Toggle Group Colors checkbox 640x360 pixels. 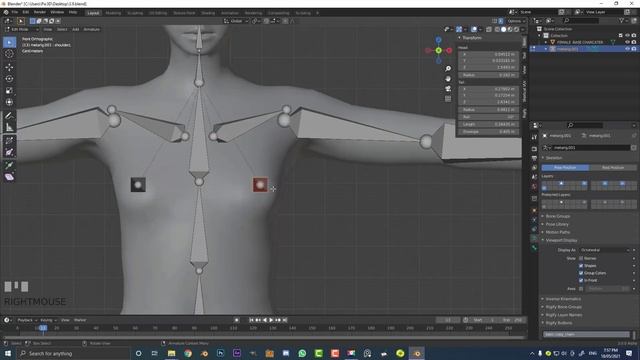(x=581, y=273)
